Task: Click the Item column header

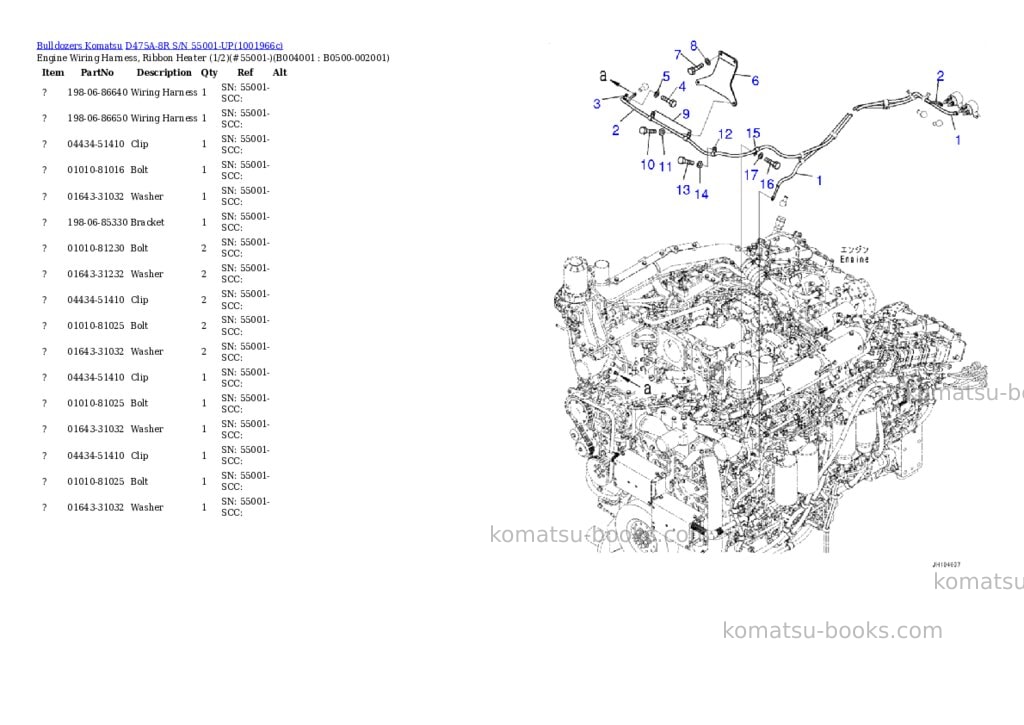Action: tap(53, 72)
